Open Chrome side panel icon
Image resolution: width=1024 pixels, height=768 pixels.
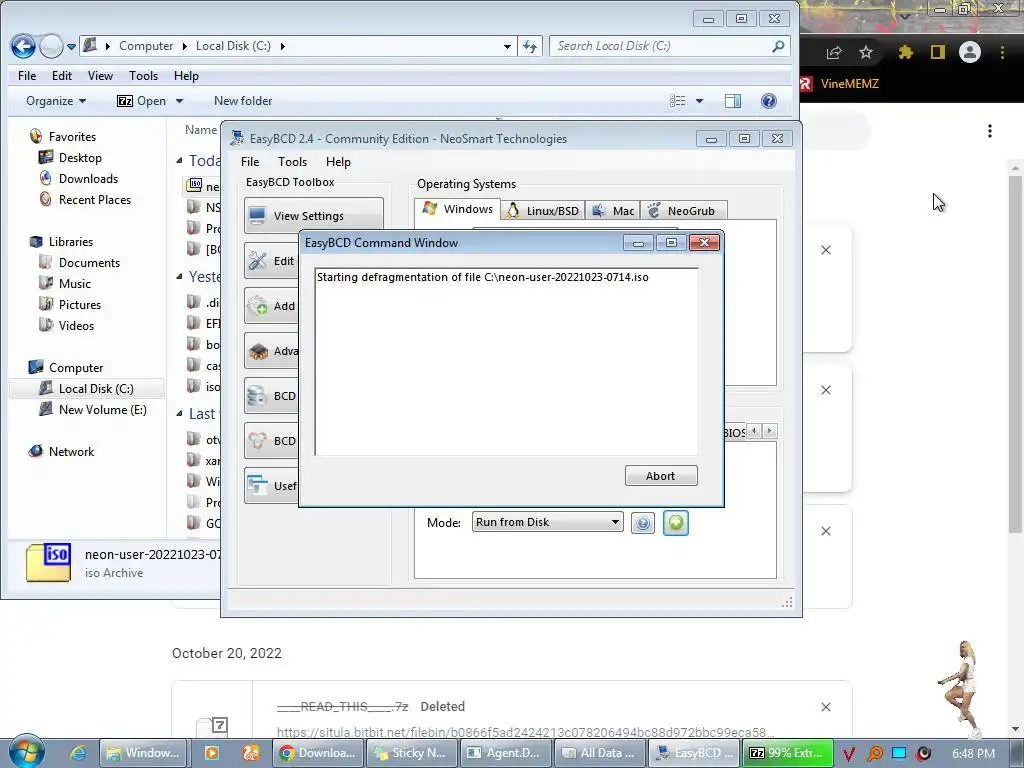[x=938, y=52]
